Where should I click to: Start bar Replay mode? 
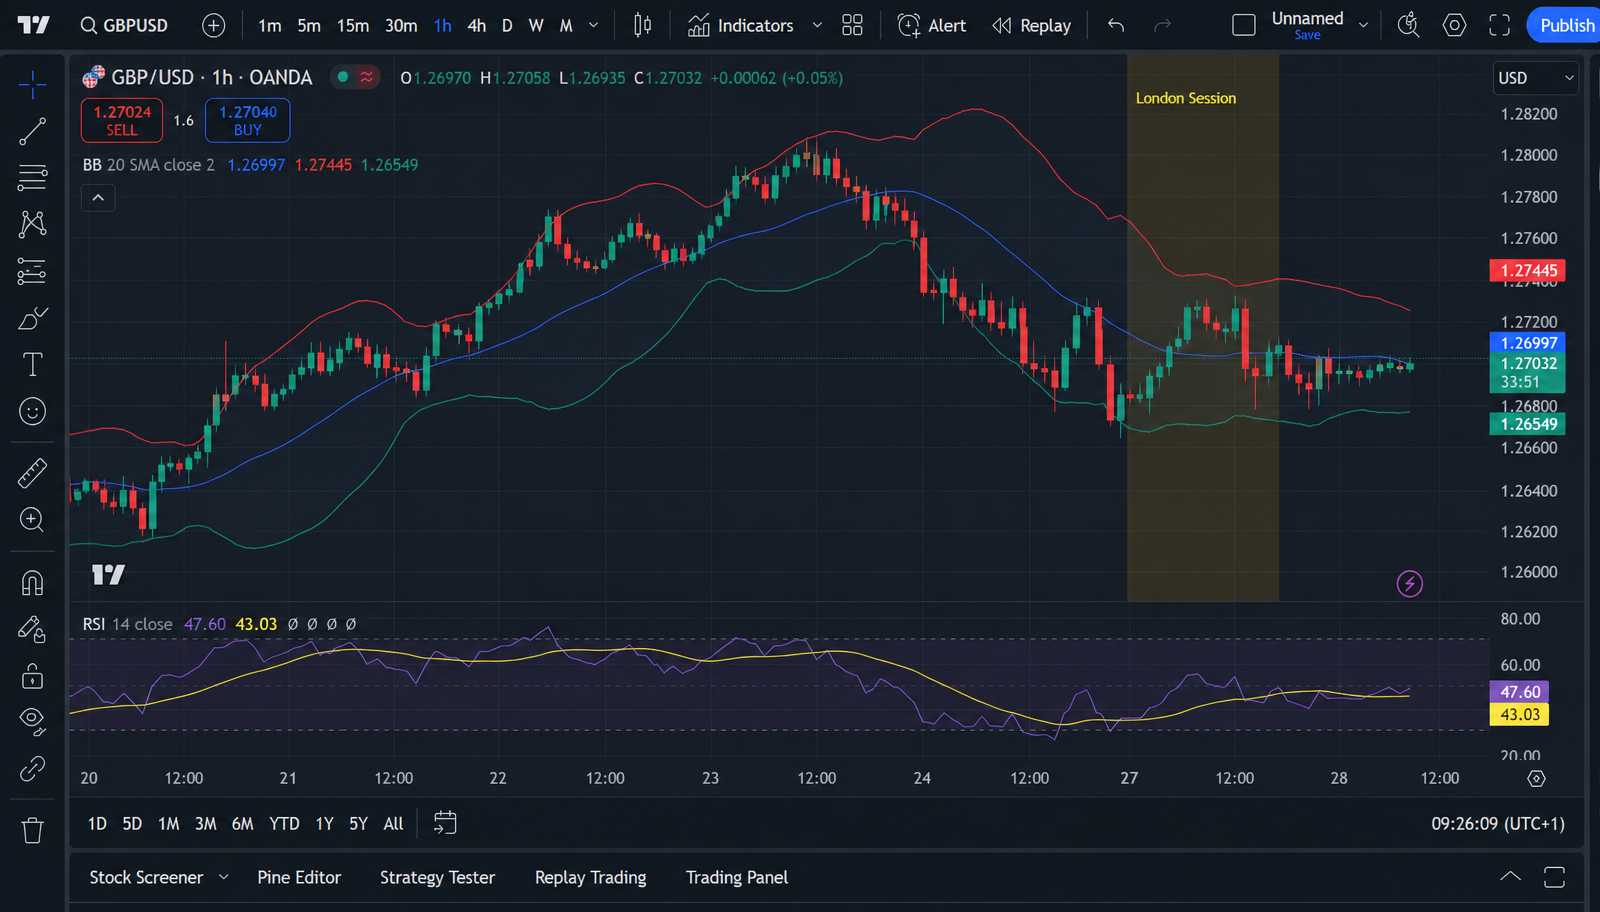tap(1032, 25)
